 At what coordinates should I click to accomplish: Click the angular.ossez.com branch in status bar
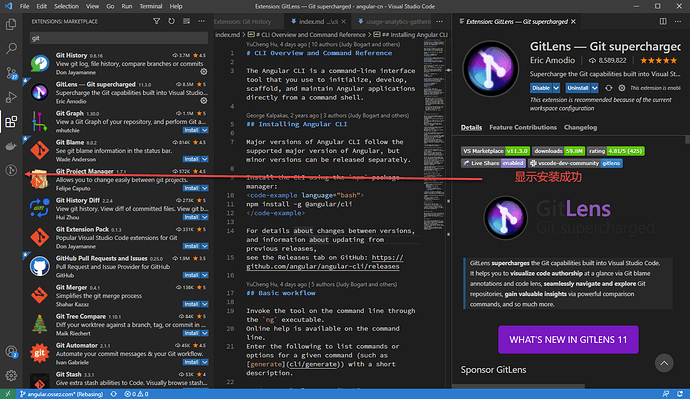pos(61,394)
